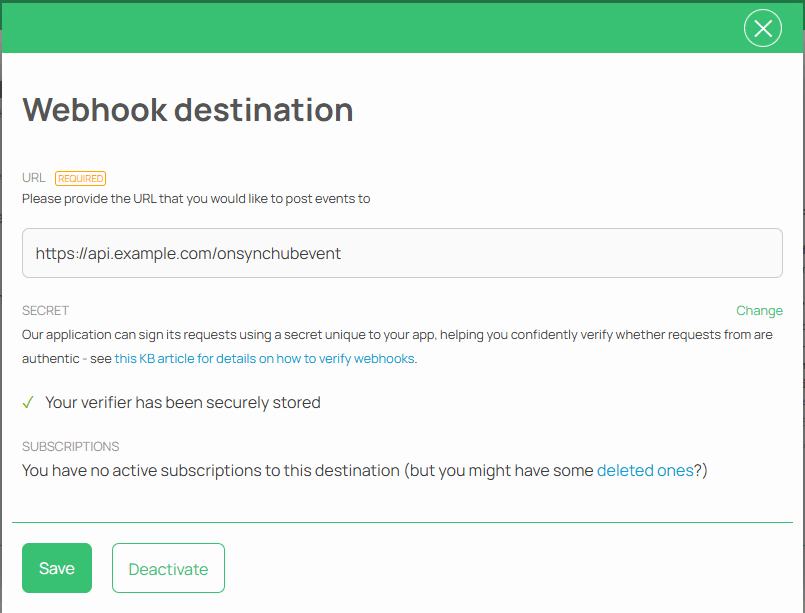805x613 pixels.
Task: Click the green verifier checkmark icon
Action: pyautogui.click(x=28, y=403)
